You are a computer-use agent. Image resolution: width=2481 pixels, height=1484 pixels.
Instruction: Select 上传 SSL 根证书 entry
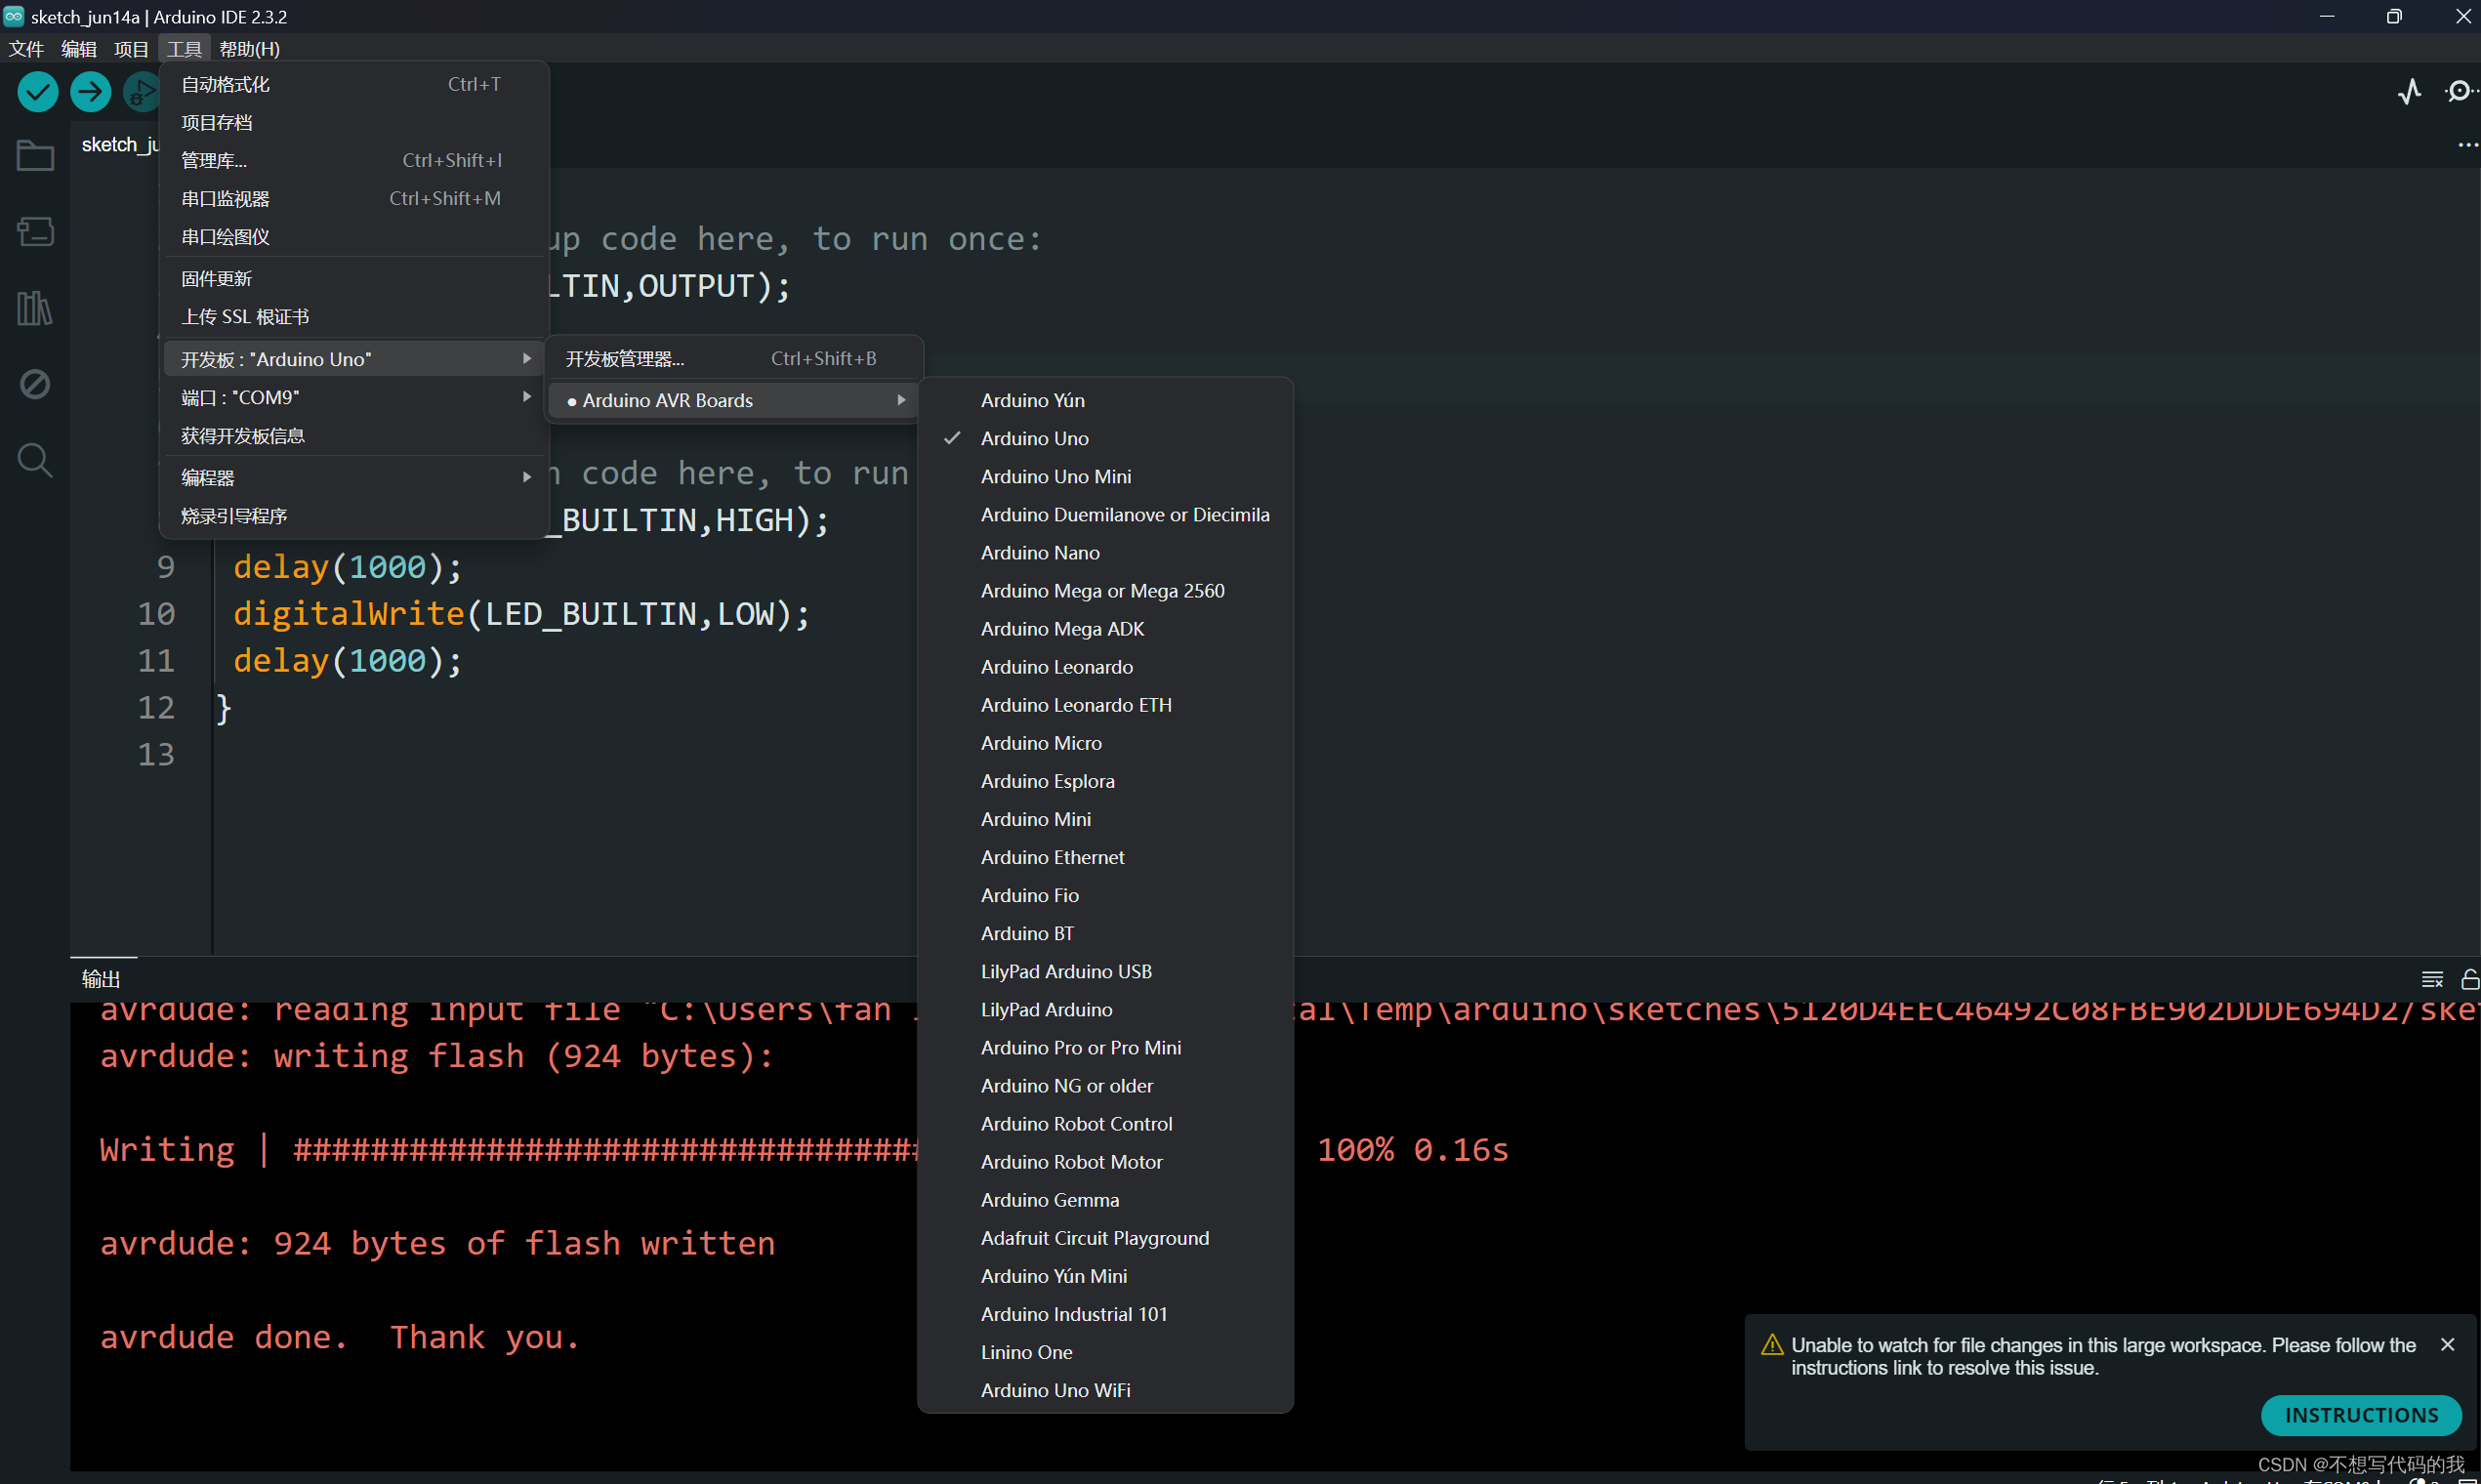coord(354,317)
